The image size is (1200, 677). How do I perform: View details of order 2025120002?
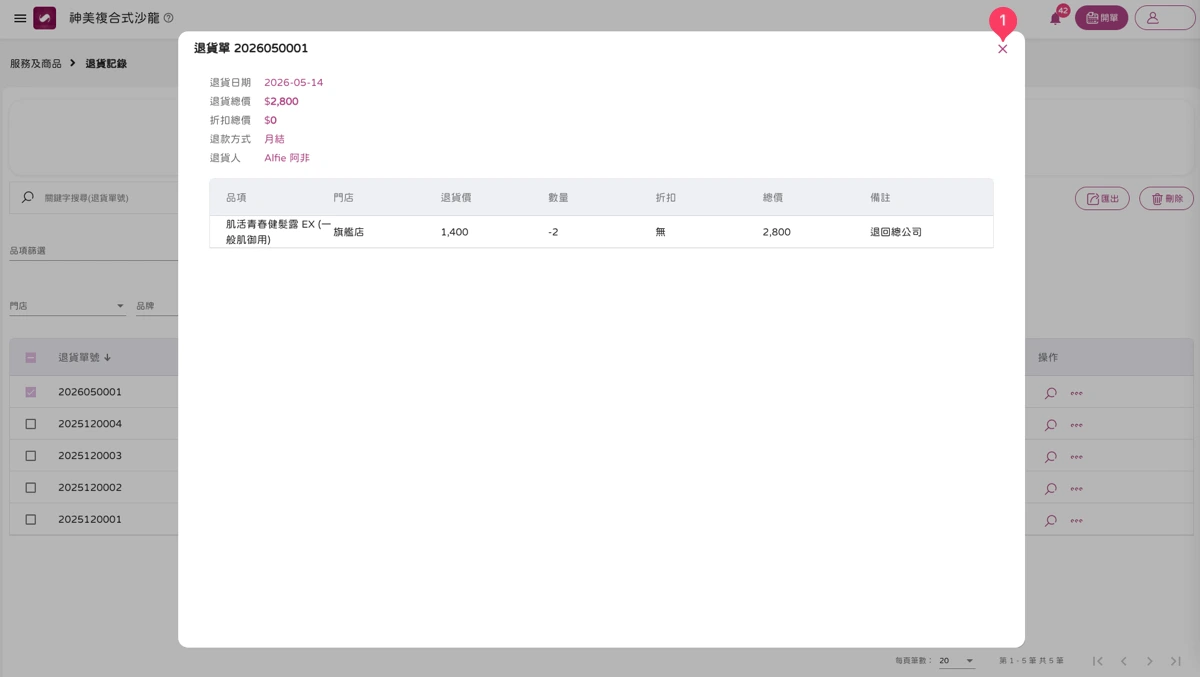click(1050, 489)
